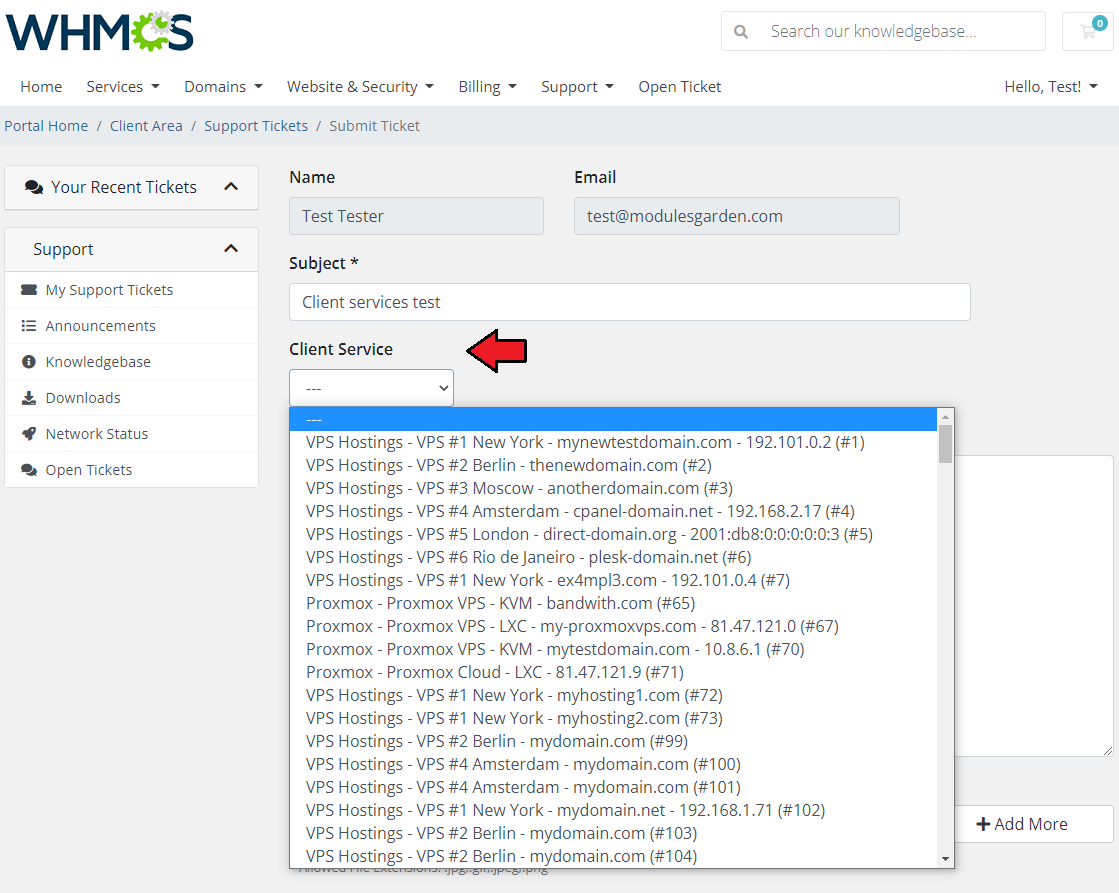This screenshot has height=893, width=1119.
Task: Select myhosting2.com service (#73)
Action: [x=613, y=717]
